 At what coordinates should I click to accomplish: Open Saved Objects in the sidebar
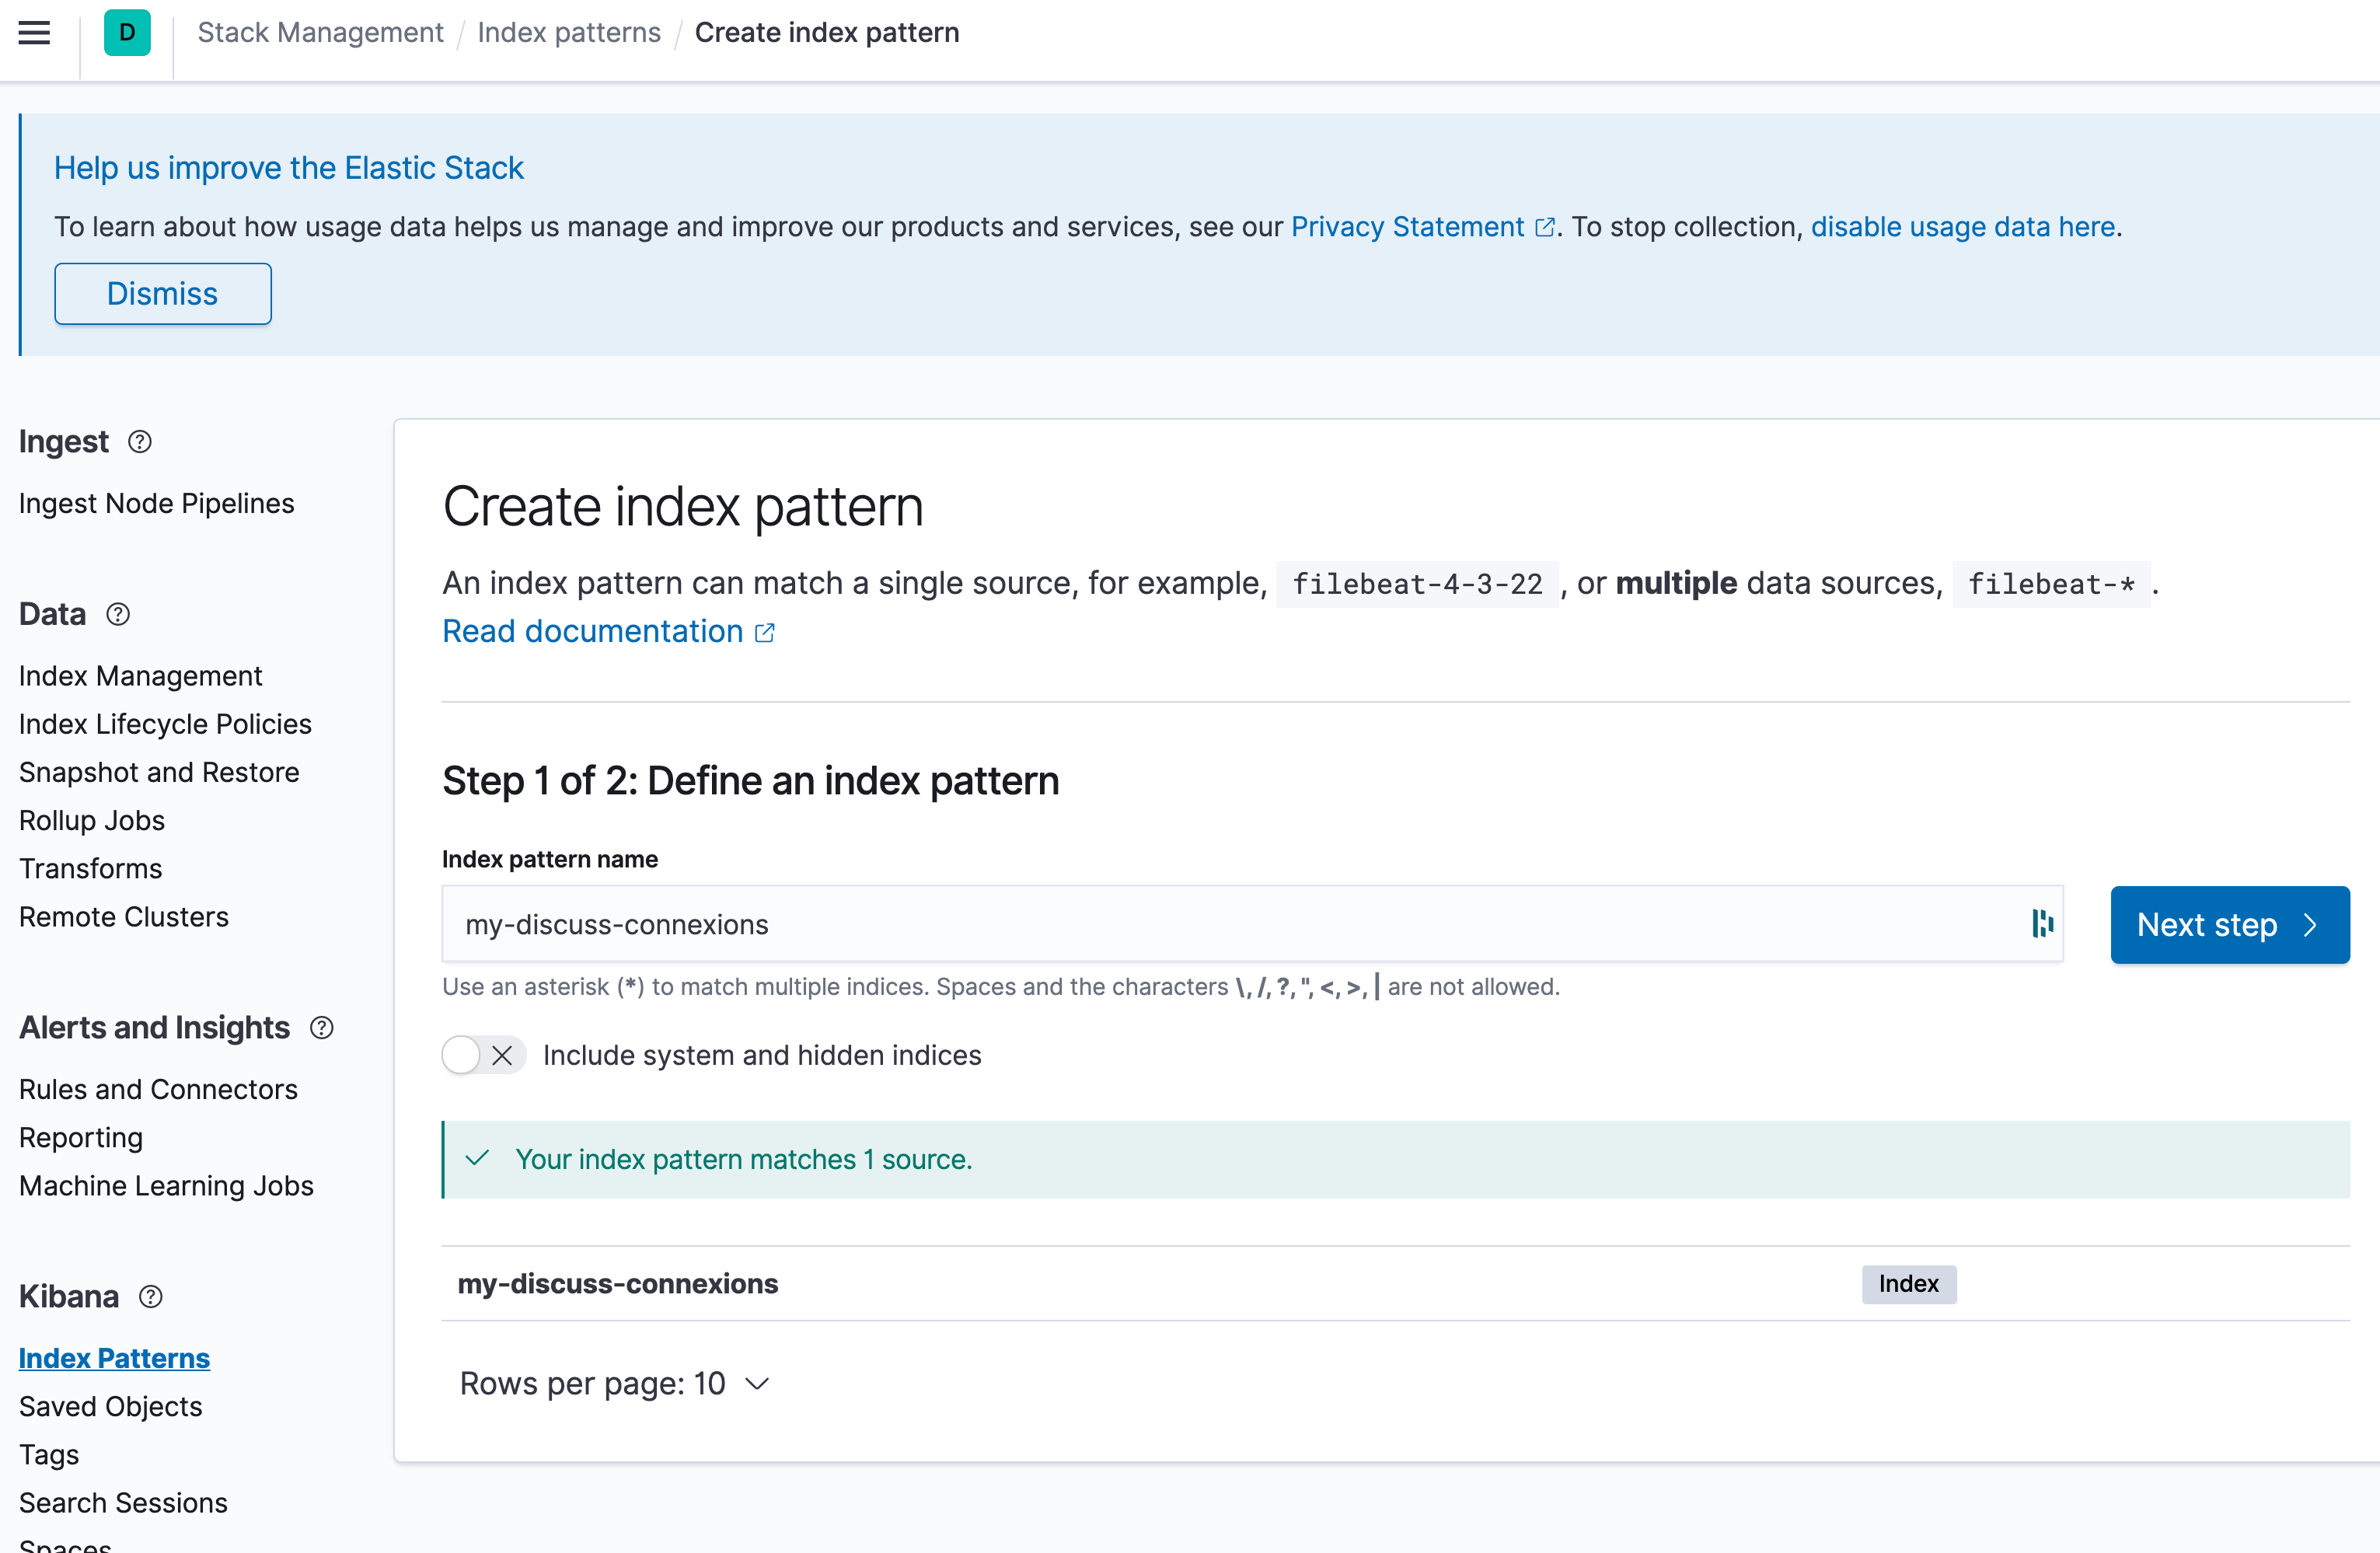coord(110,1406)
